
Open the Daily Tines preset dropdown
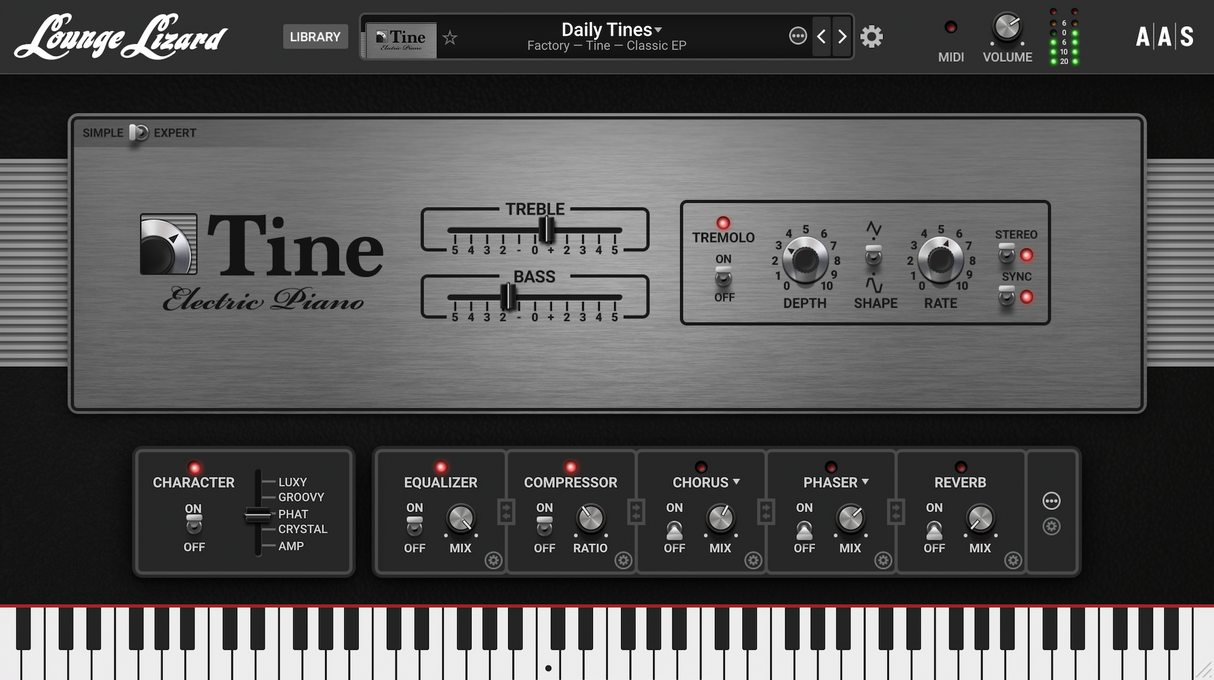611,30
